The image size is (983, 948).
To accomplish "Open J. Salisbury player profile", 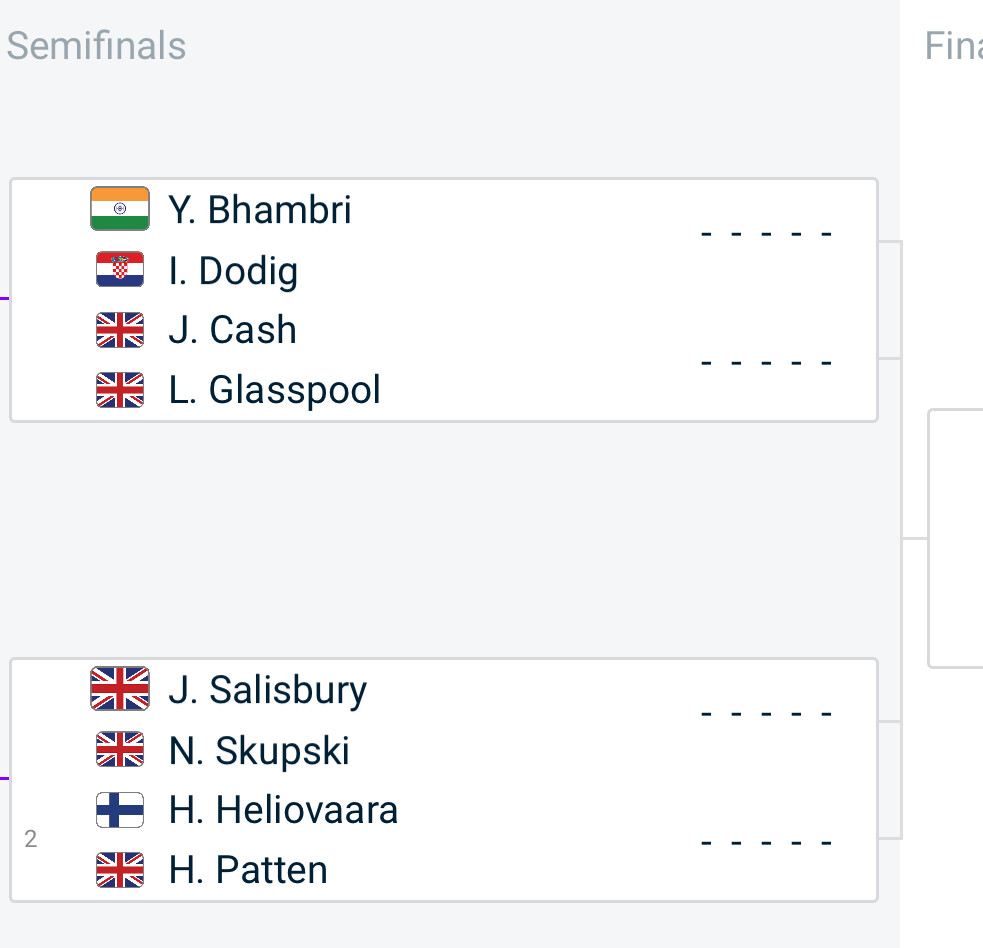I will point(268,690).
